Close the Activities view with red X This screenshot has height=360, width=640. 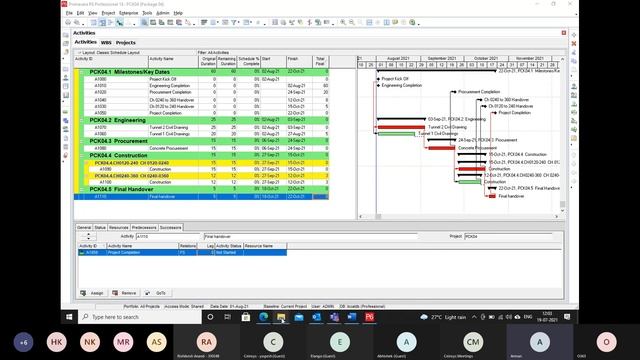click(x=564, y=33)
